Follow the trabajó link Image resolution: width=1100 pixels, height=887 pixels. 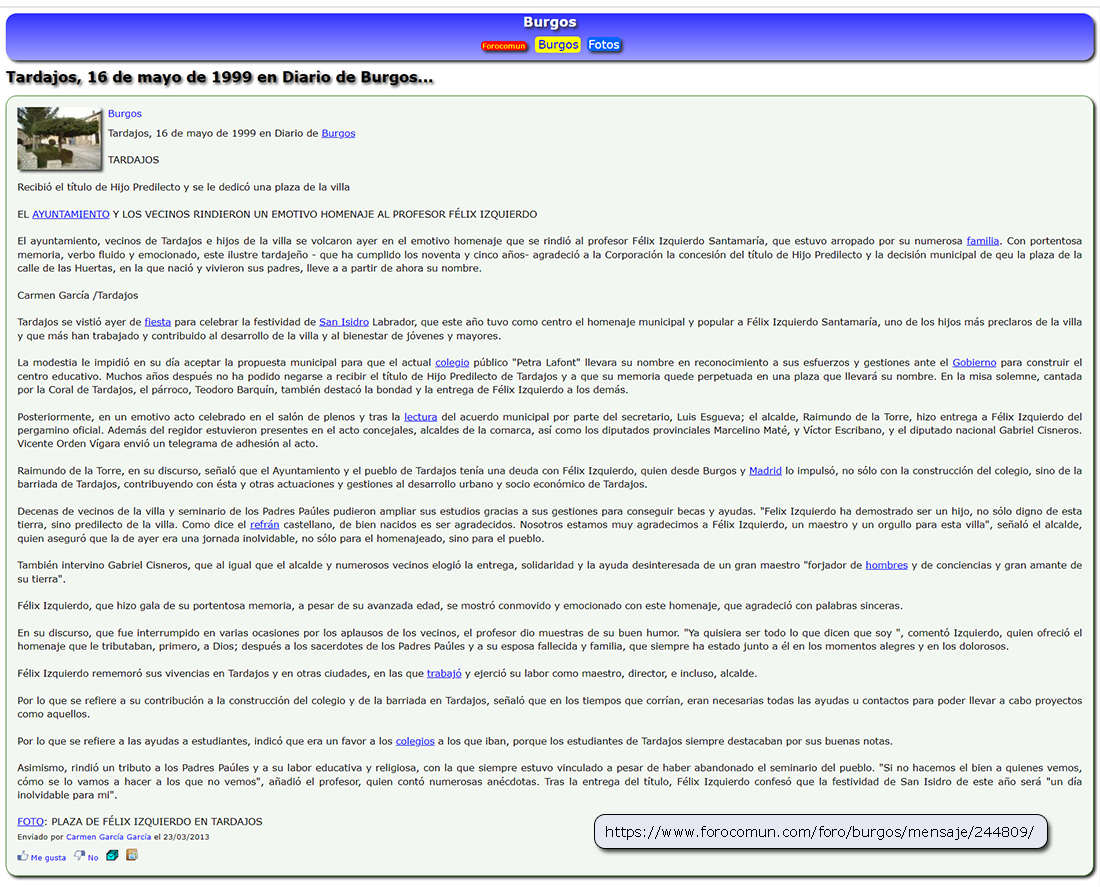[x=444, y=674]
